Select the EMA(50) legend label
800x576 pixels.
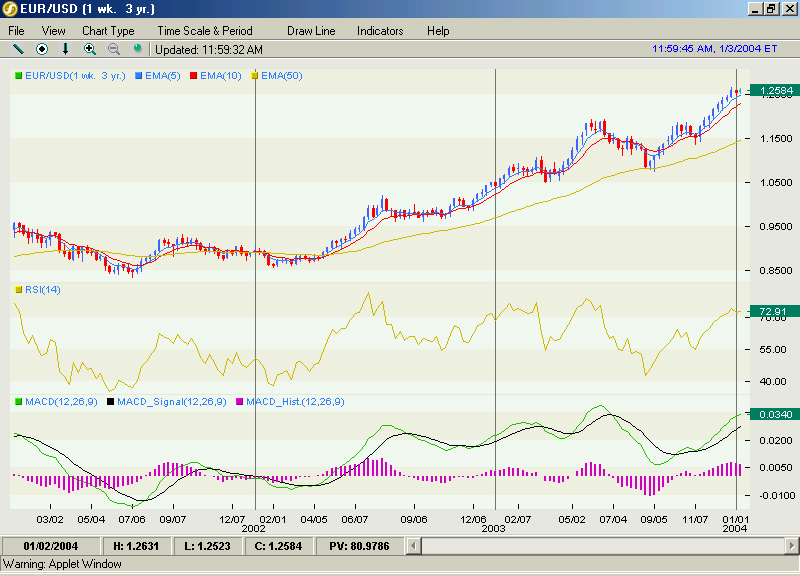tap(282, 76)
